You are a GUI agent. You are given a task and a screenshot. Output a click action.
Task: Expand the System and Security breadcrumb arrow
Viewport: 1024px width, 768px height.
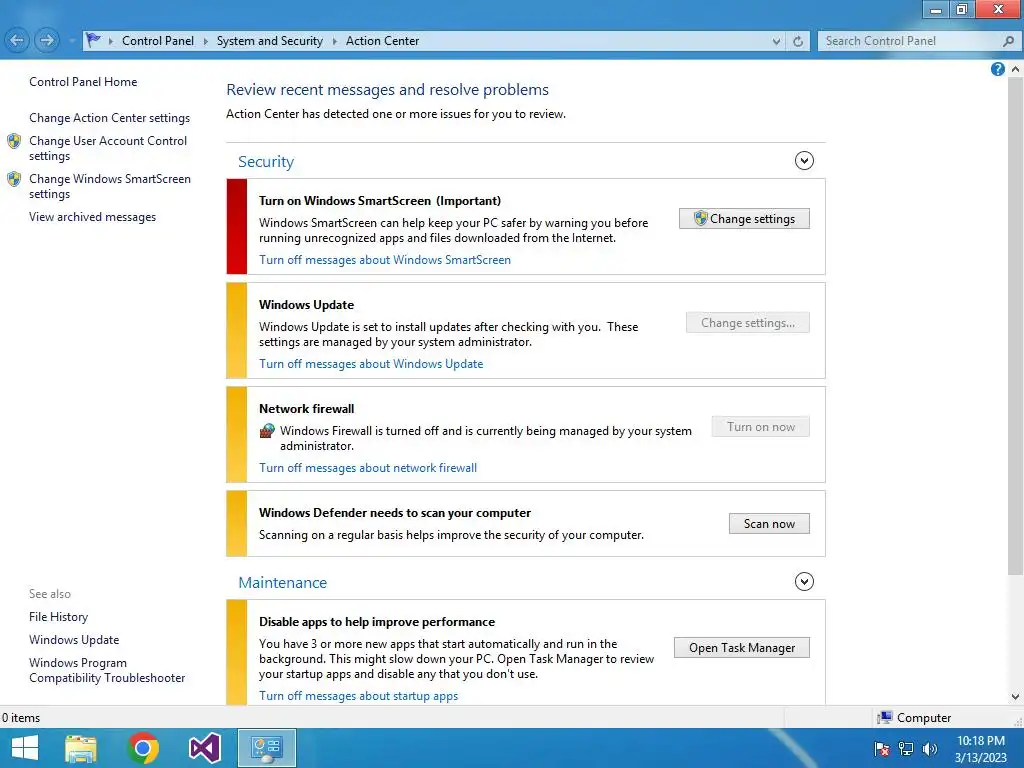[x=334, y=41]
